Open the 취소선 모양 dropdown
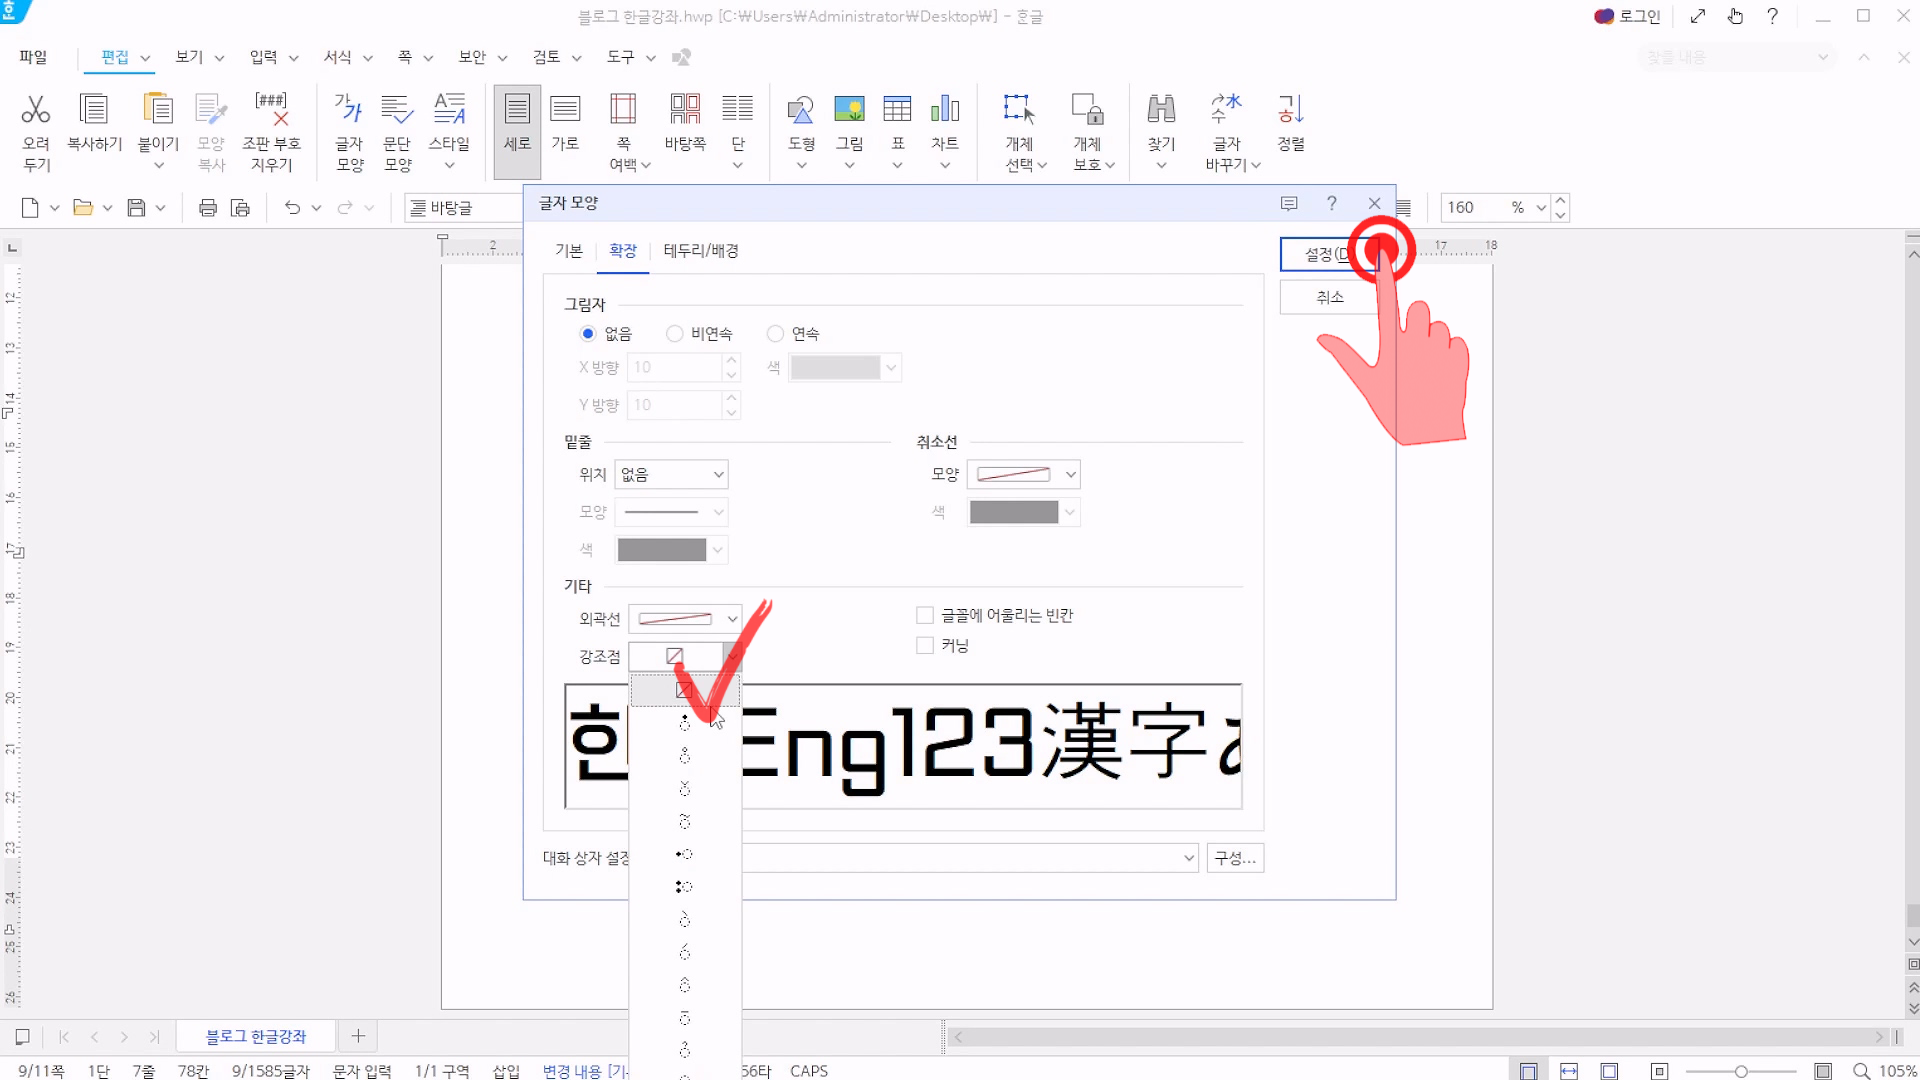 point(1023,475)
